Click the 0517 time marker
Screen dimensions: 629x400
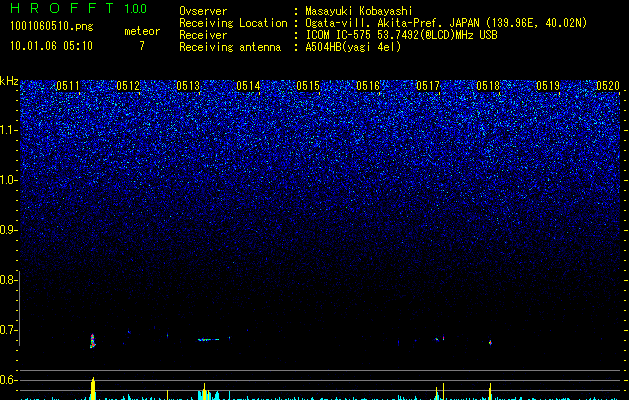point(428,86)
